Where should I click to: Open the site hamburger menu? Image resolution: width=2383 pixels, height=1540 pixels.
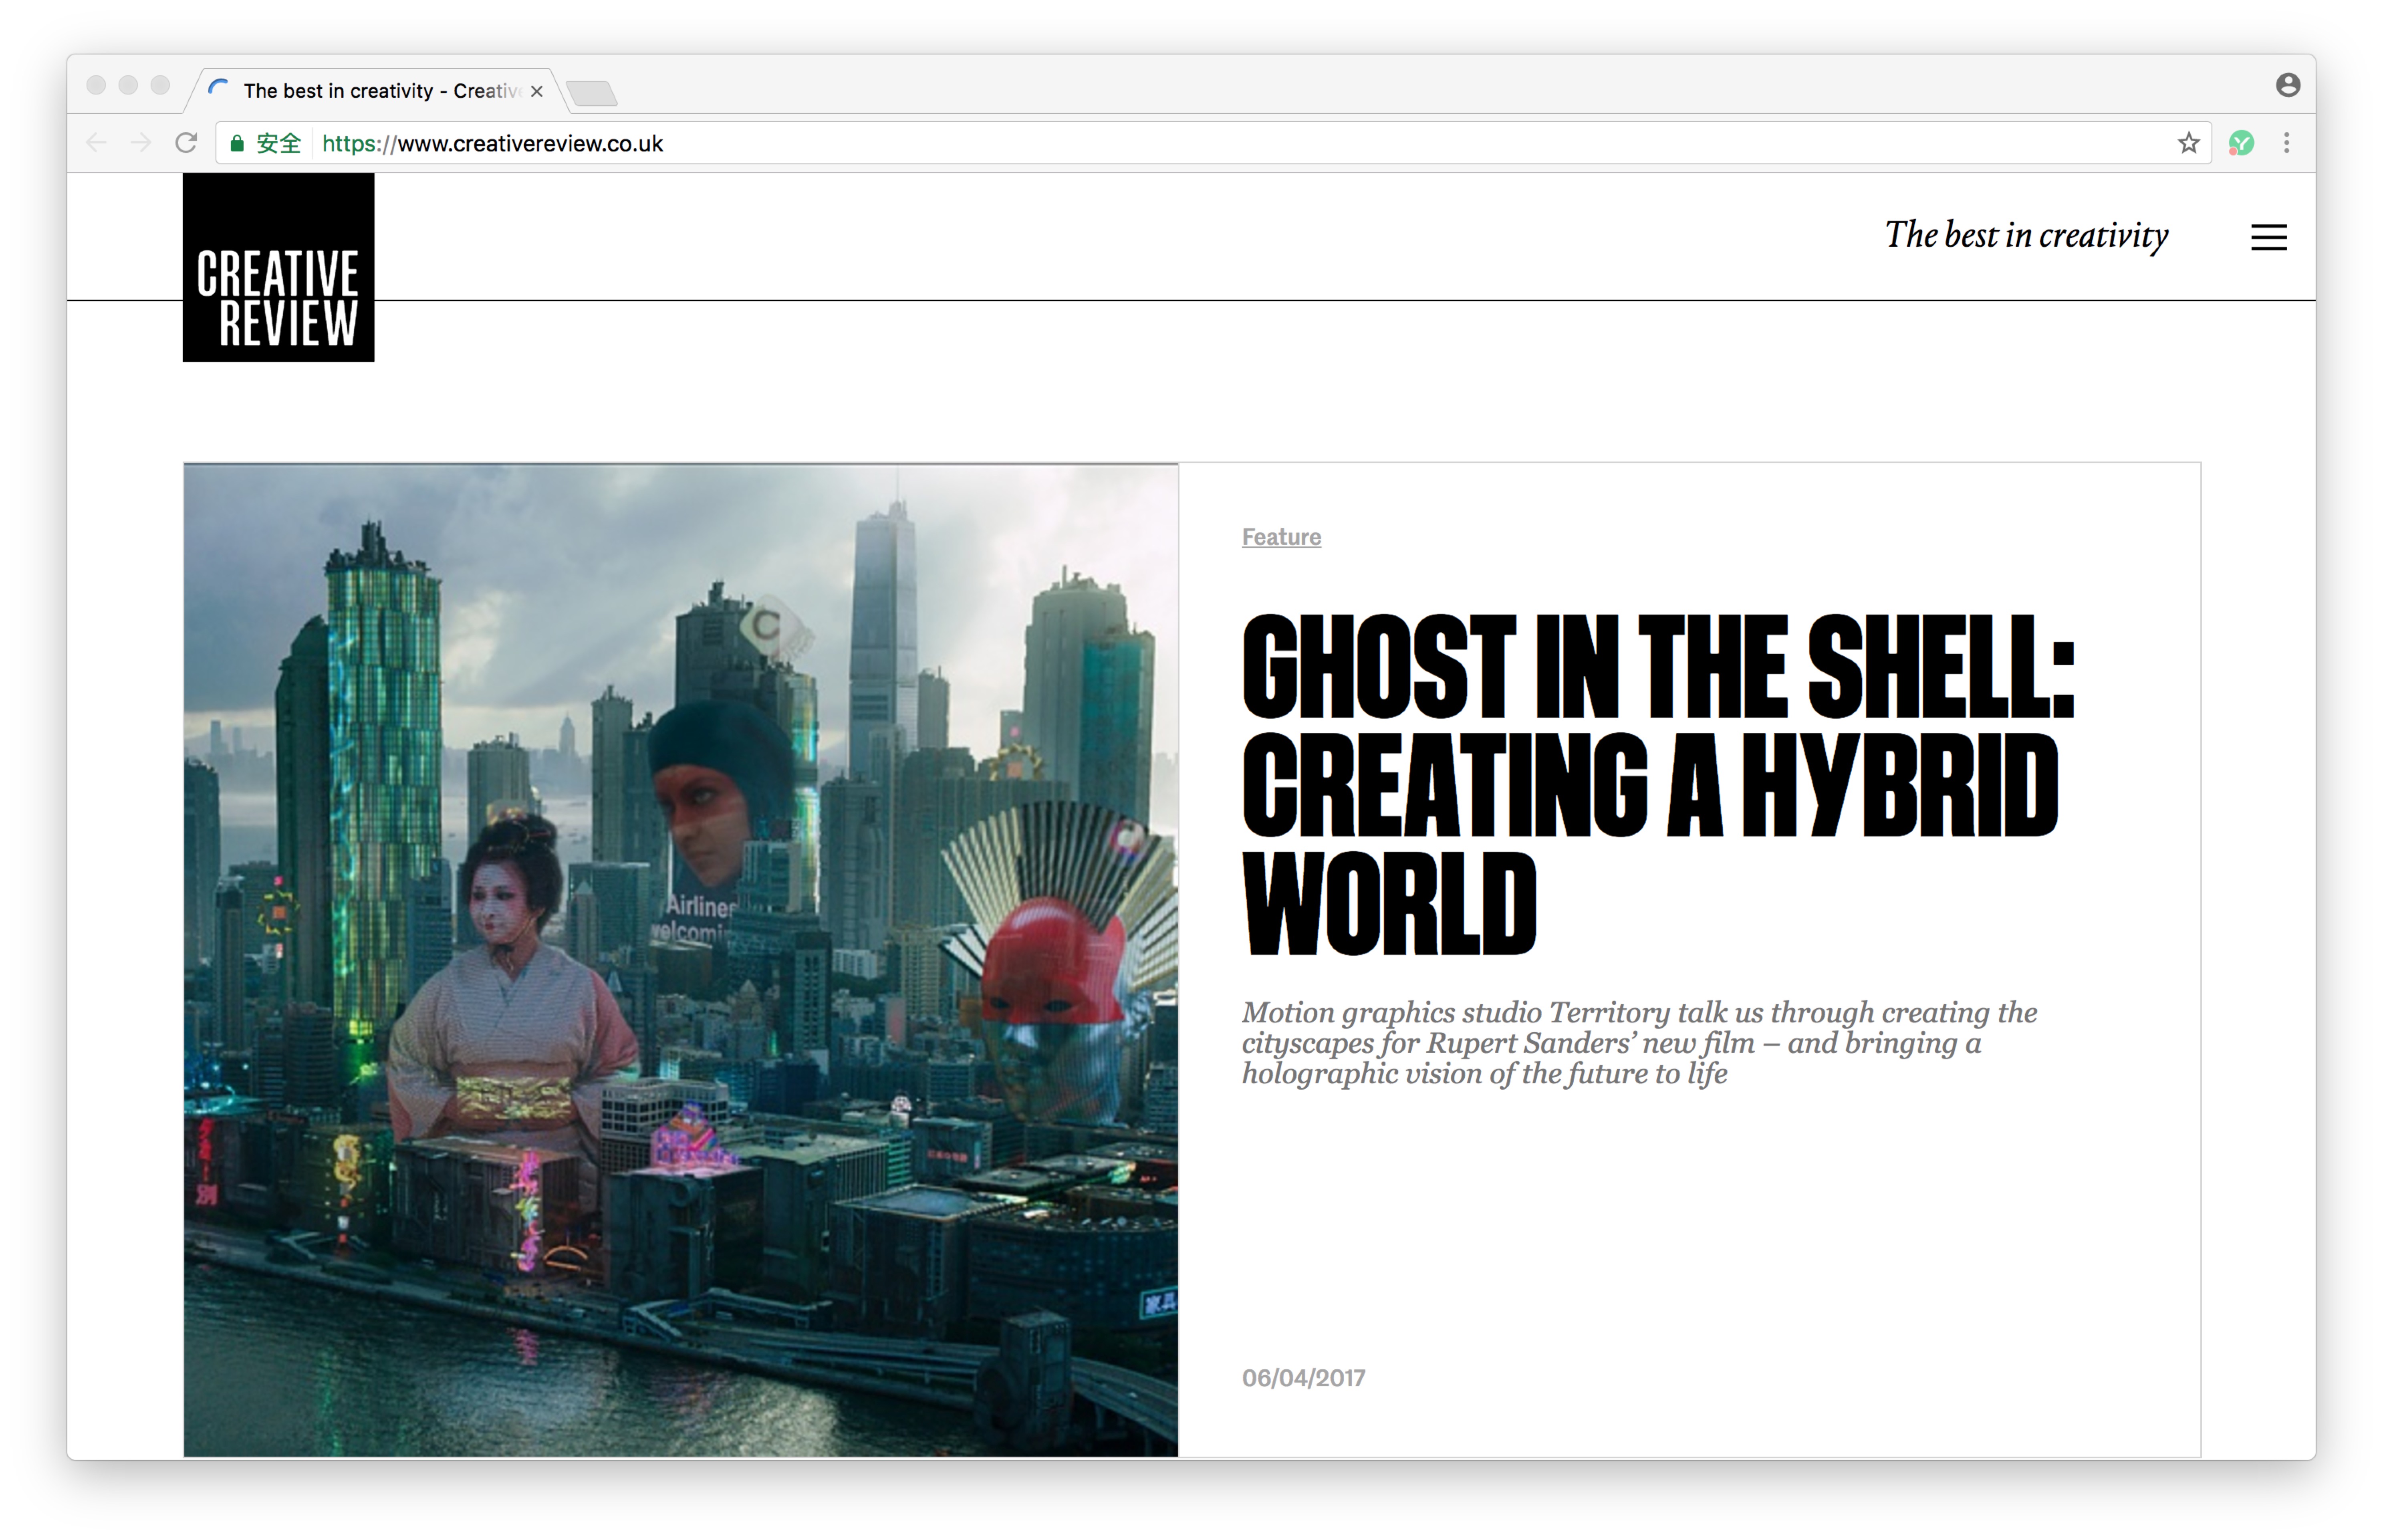2268,237
